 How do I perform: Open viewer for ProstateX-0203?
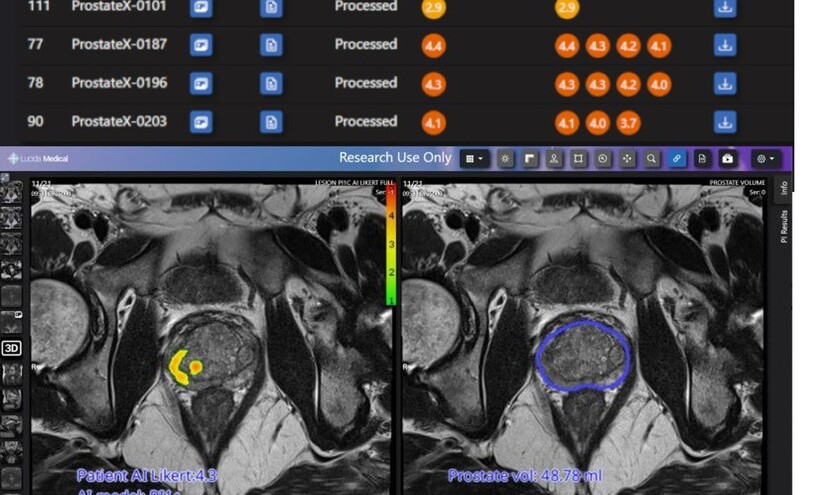pyautogui.click(x=201, y=122)
